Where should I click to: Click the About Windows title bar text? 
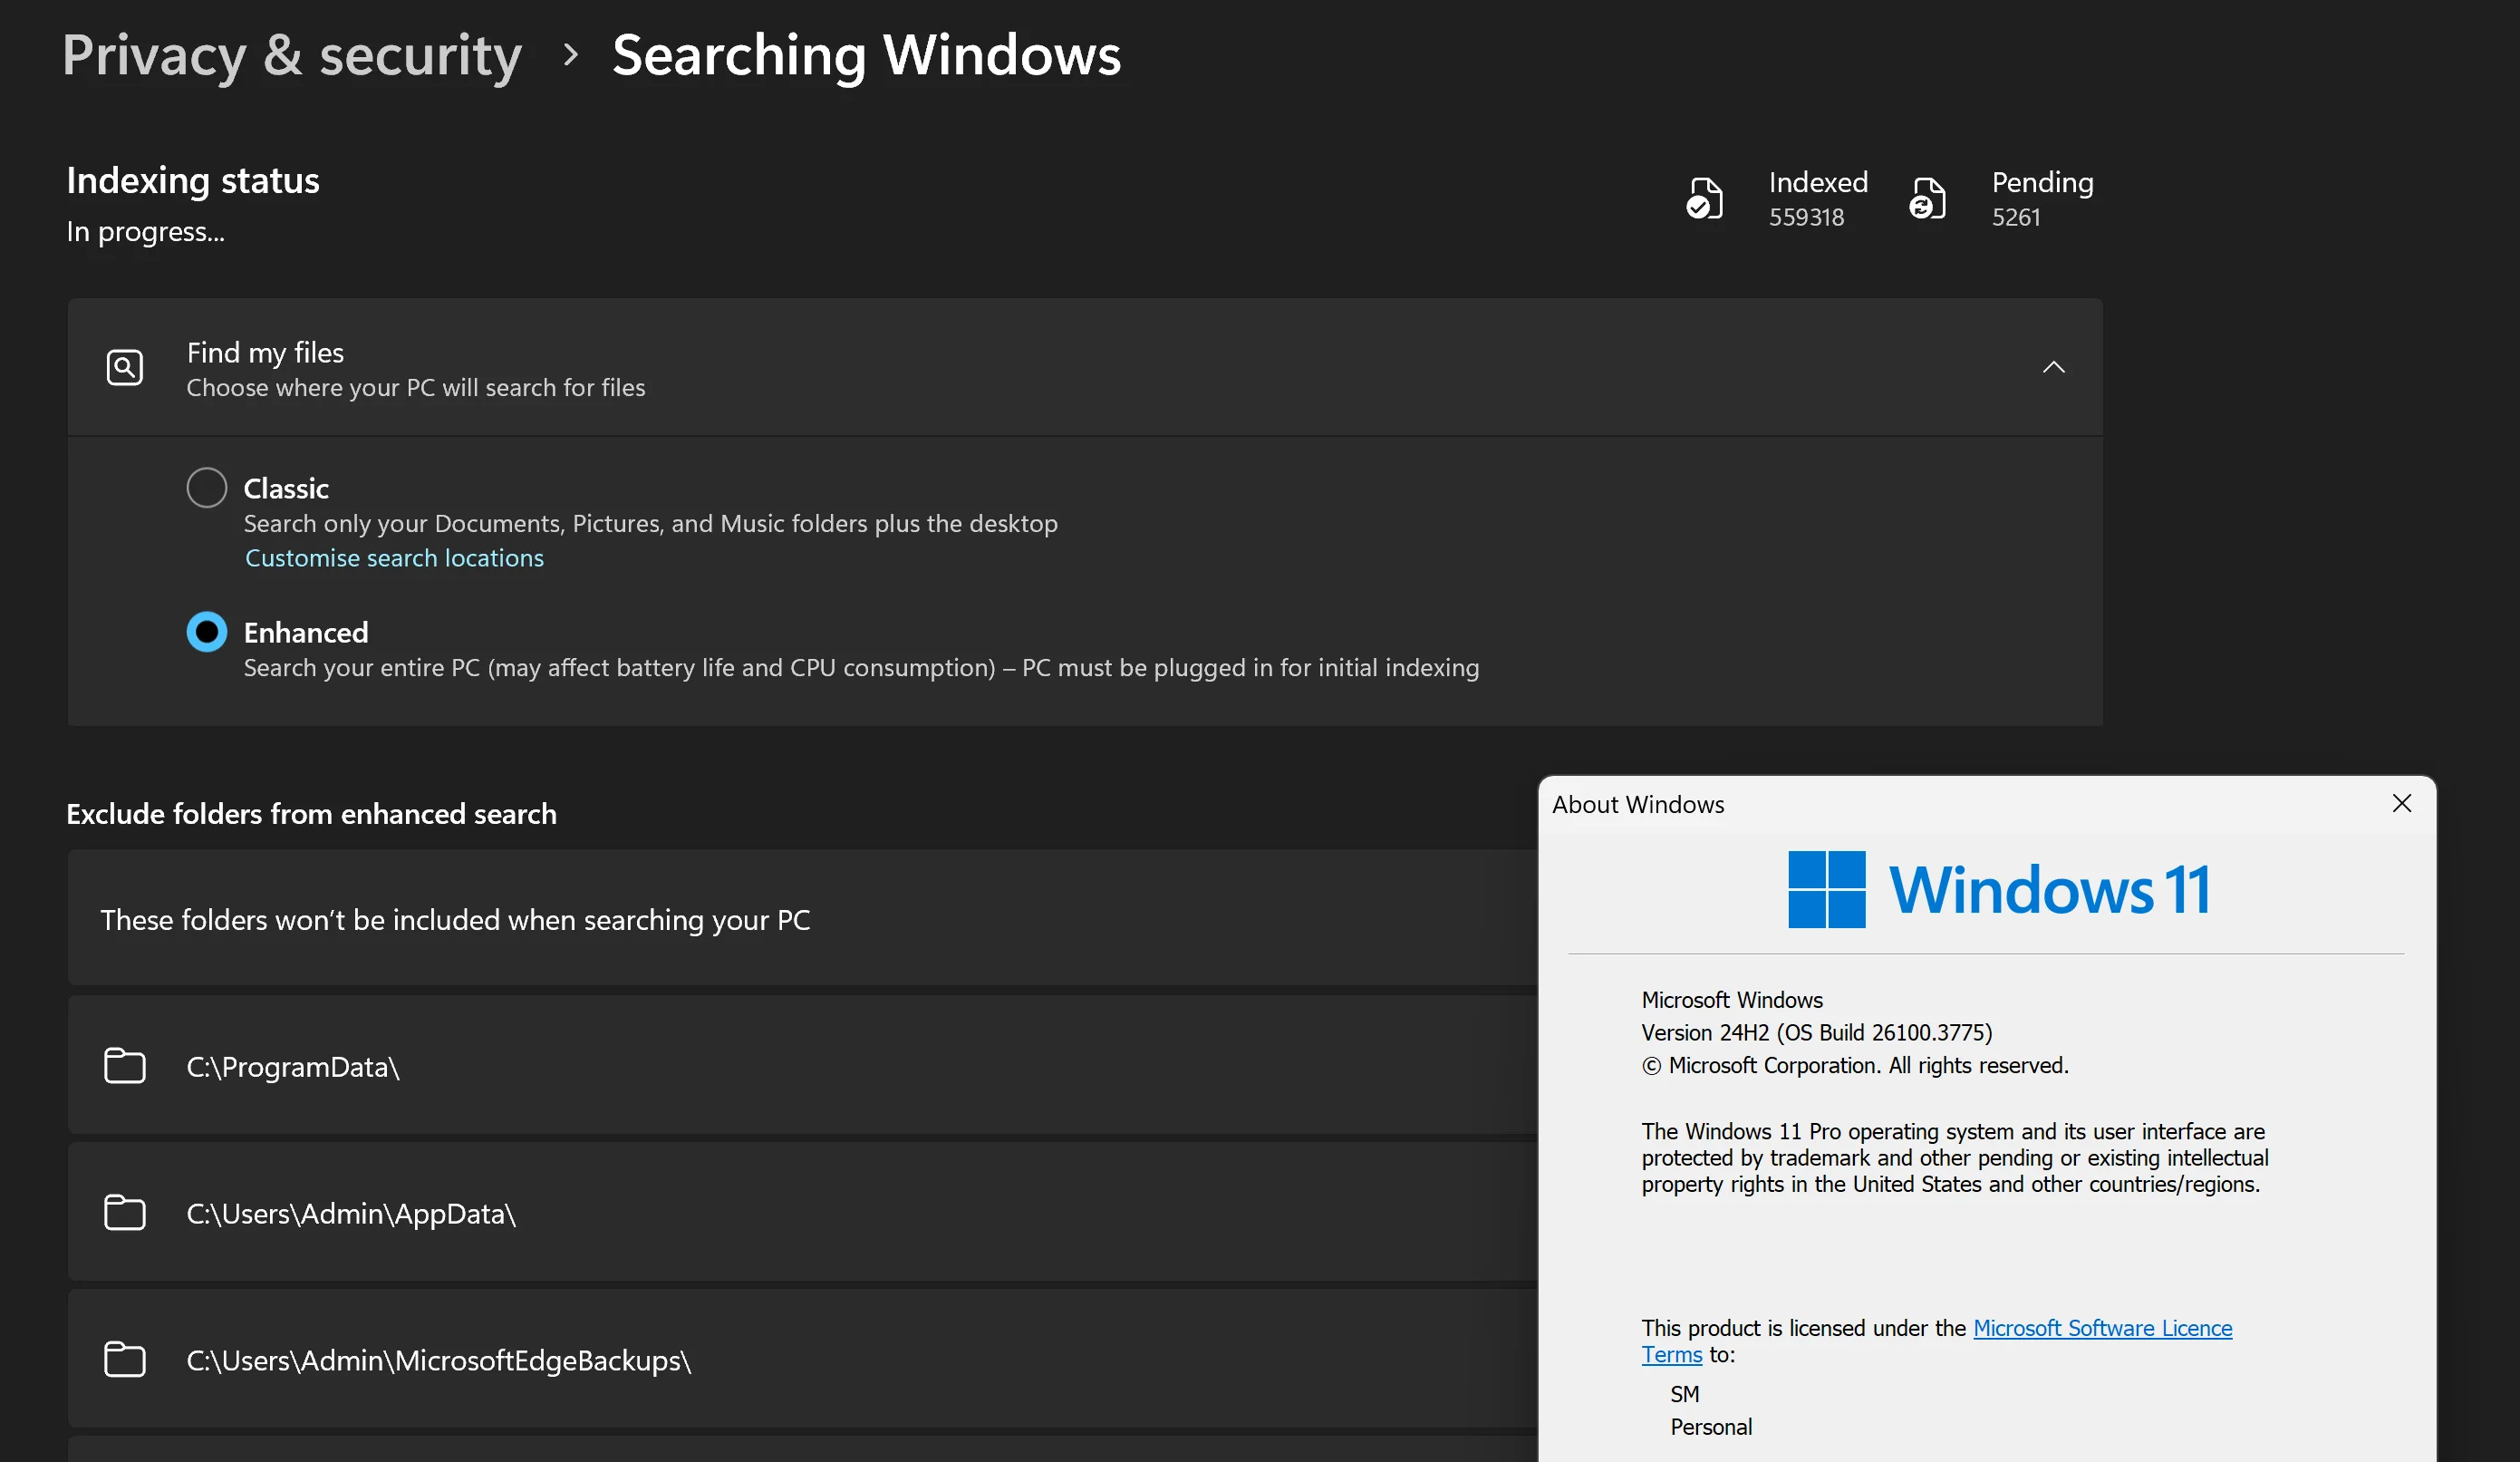tap(1638, 805)
